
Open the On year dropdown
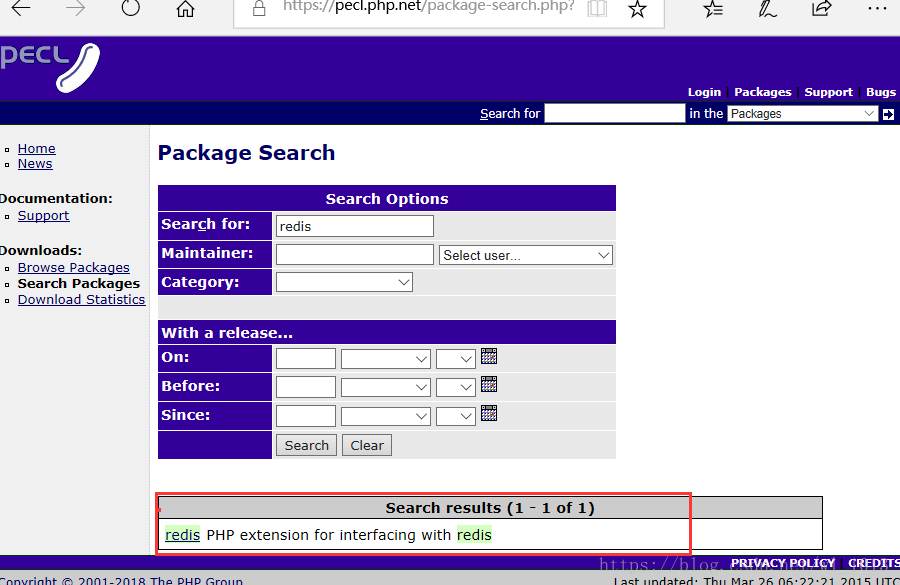[x=456, y=359]
